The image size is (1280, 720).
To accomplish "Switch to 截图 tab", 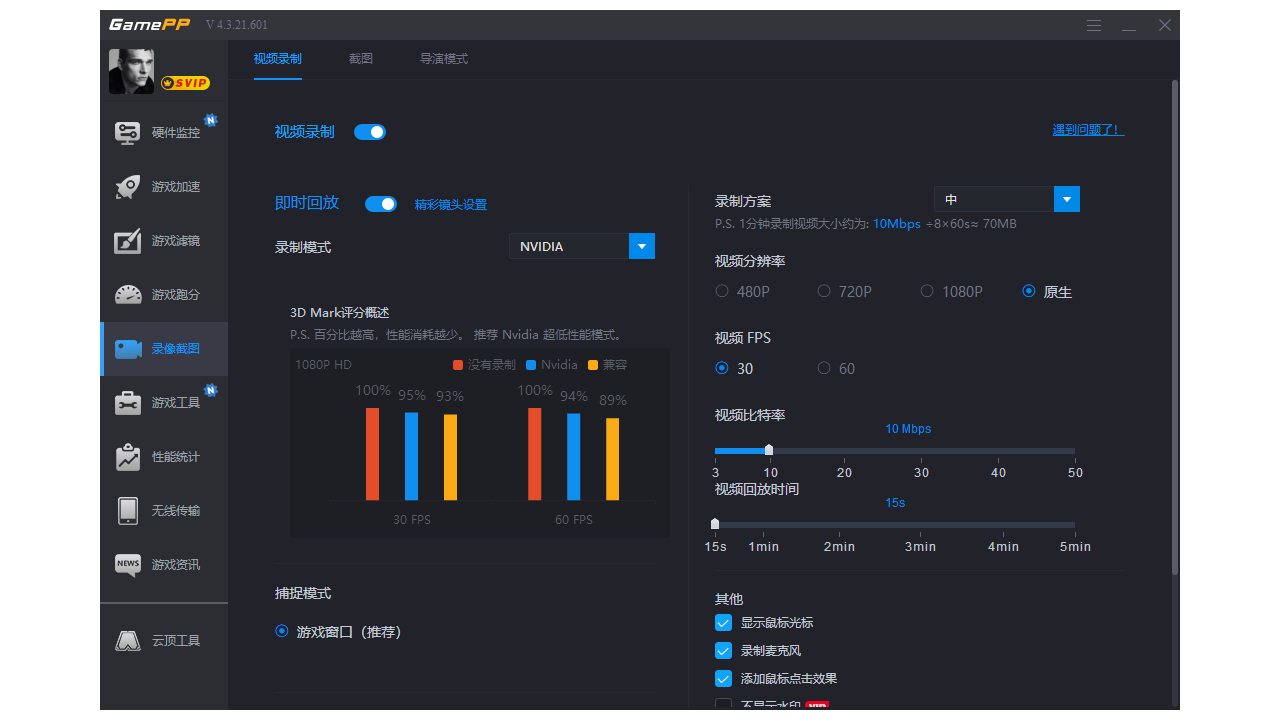I will point(361,59).
